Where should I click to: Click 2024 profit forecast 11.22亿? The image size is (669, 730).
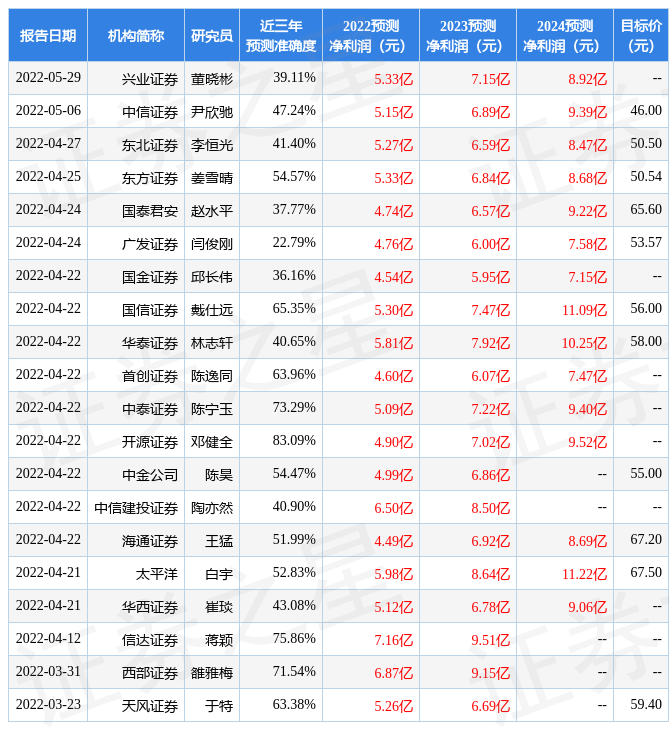point(584,575)
